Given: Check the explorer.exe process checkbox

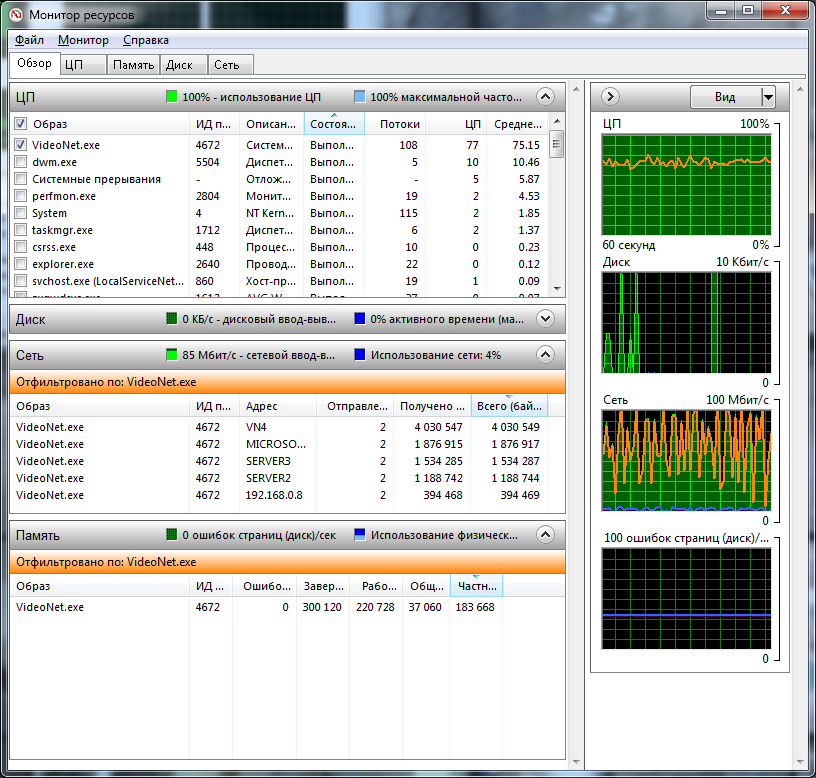Looking at the screenshot, I should tap(20, 264).
